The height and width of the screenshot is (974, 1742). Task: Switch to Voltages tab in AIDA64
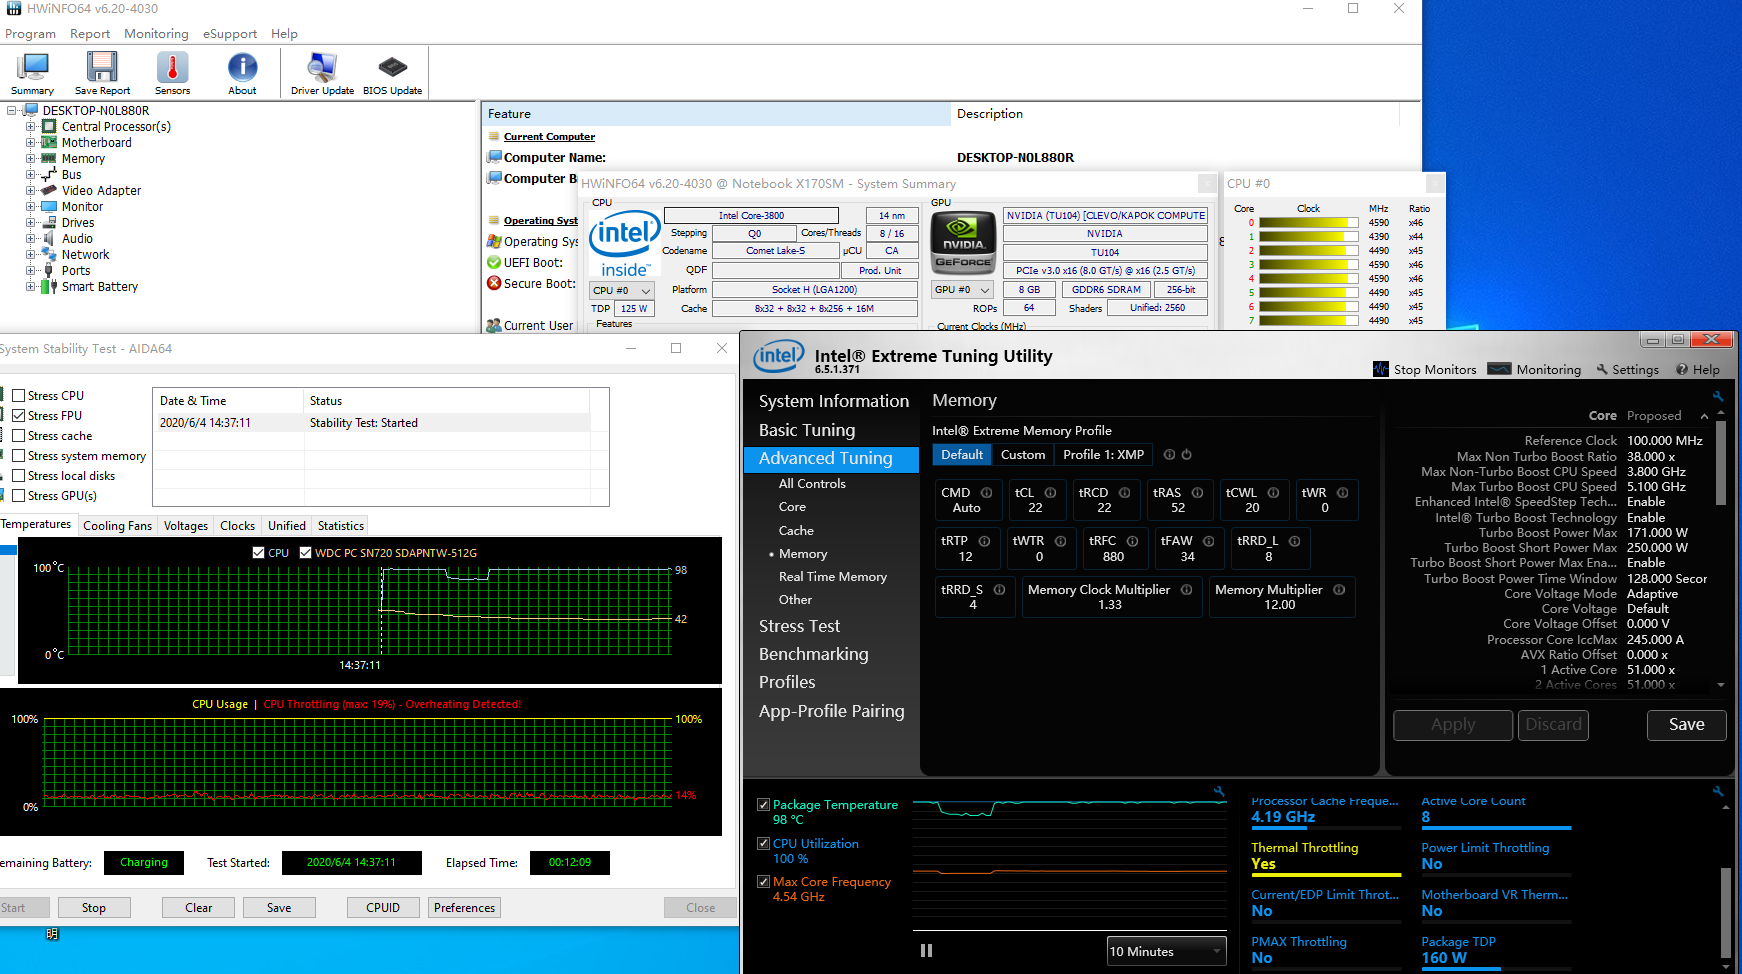click(185, 525)
